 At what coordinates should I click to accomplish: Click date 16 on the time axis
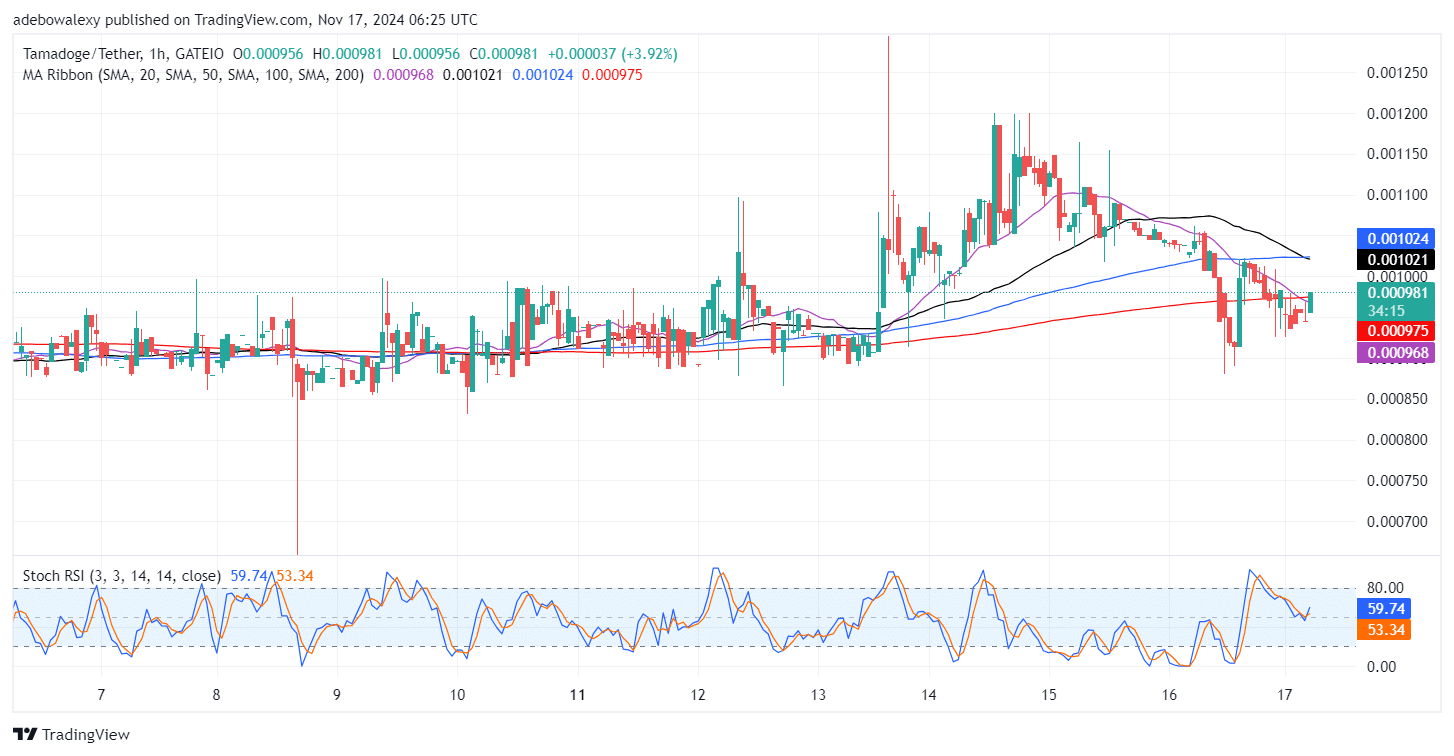coord(1169,694)
